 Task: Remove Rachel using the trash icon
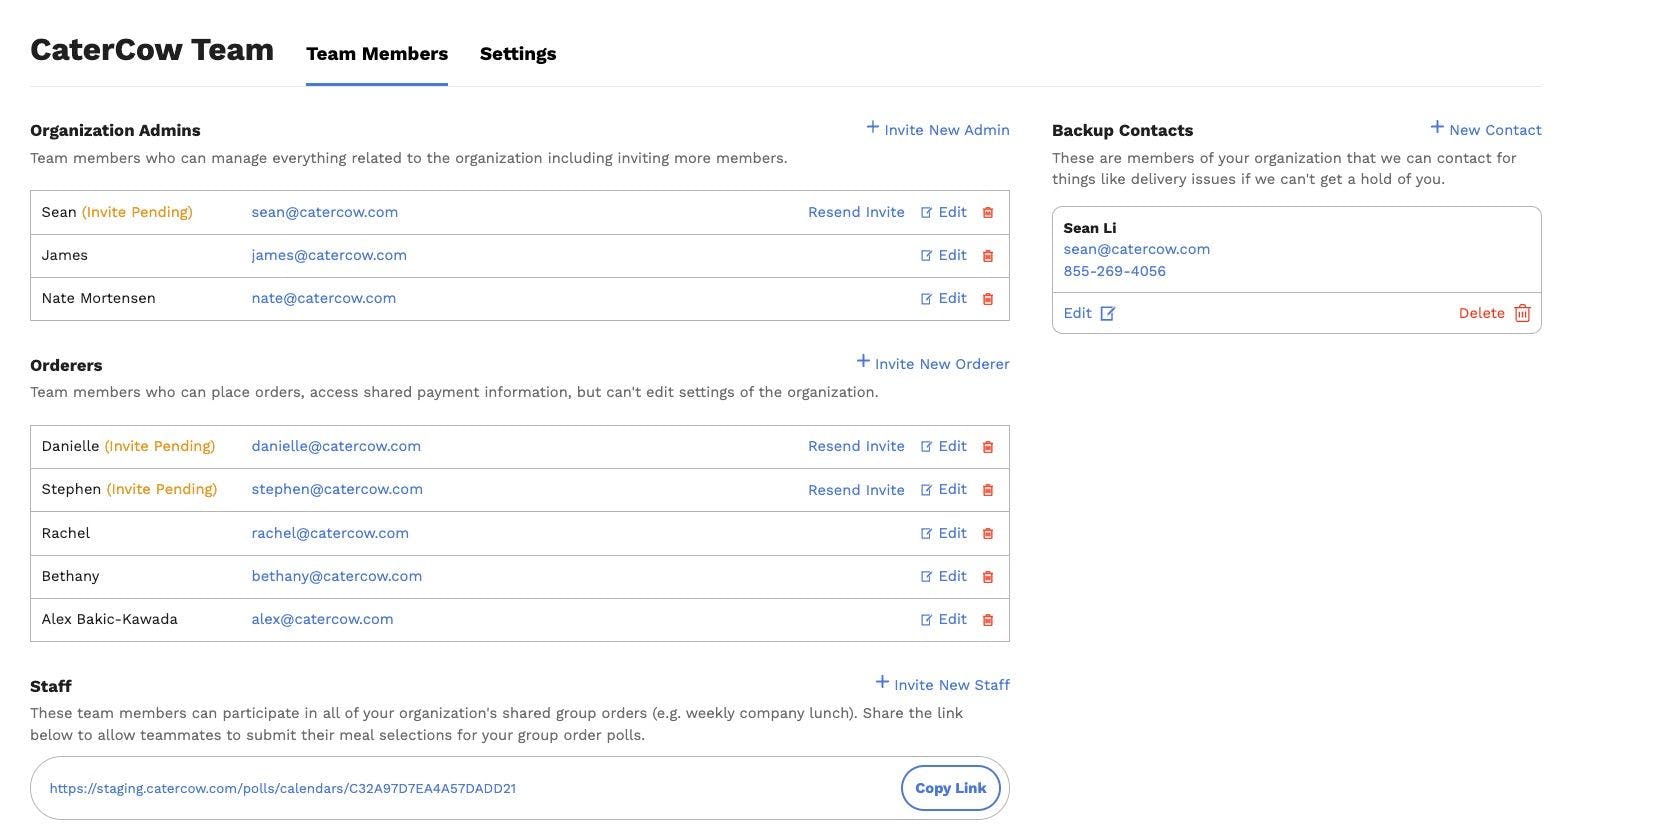[x=988, y=534]
